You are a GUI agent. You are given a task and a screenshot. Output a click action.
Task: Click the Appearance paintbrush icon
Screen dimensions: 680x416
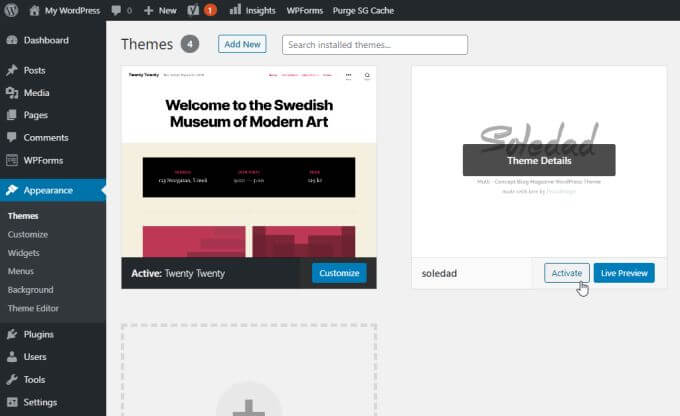tap(12, 190)
